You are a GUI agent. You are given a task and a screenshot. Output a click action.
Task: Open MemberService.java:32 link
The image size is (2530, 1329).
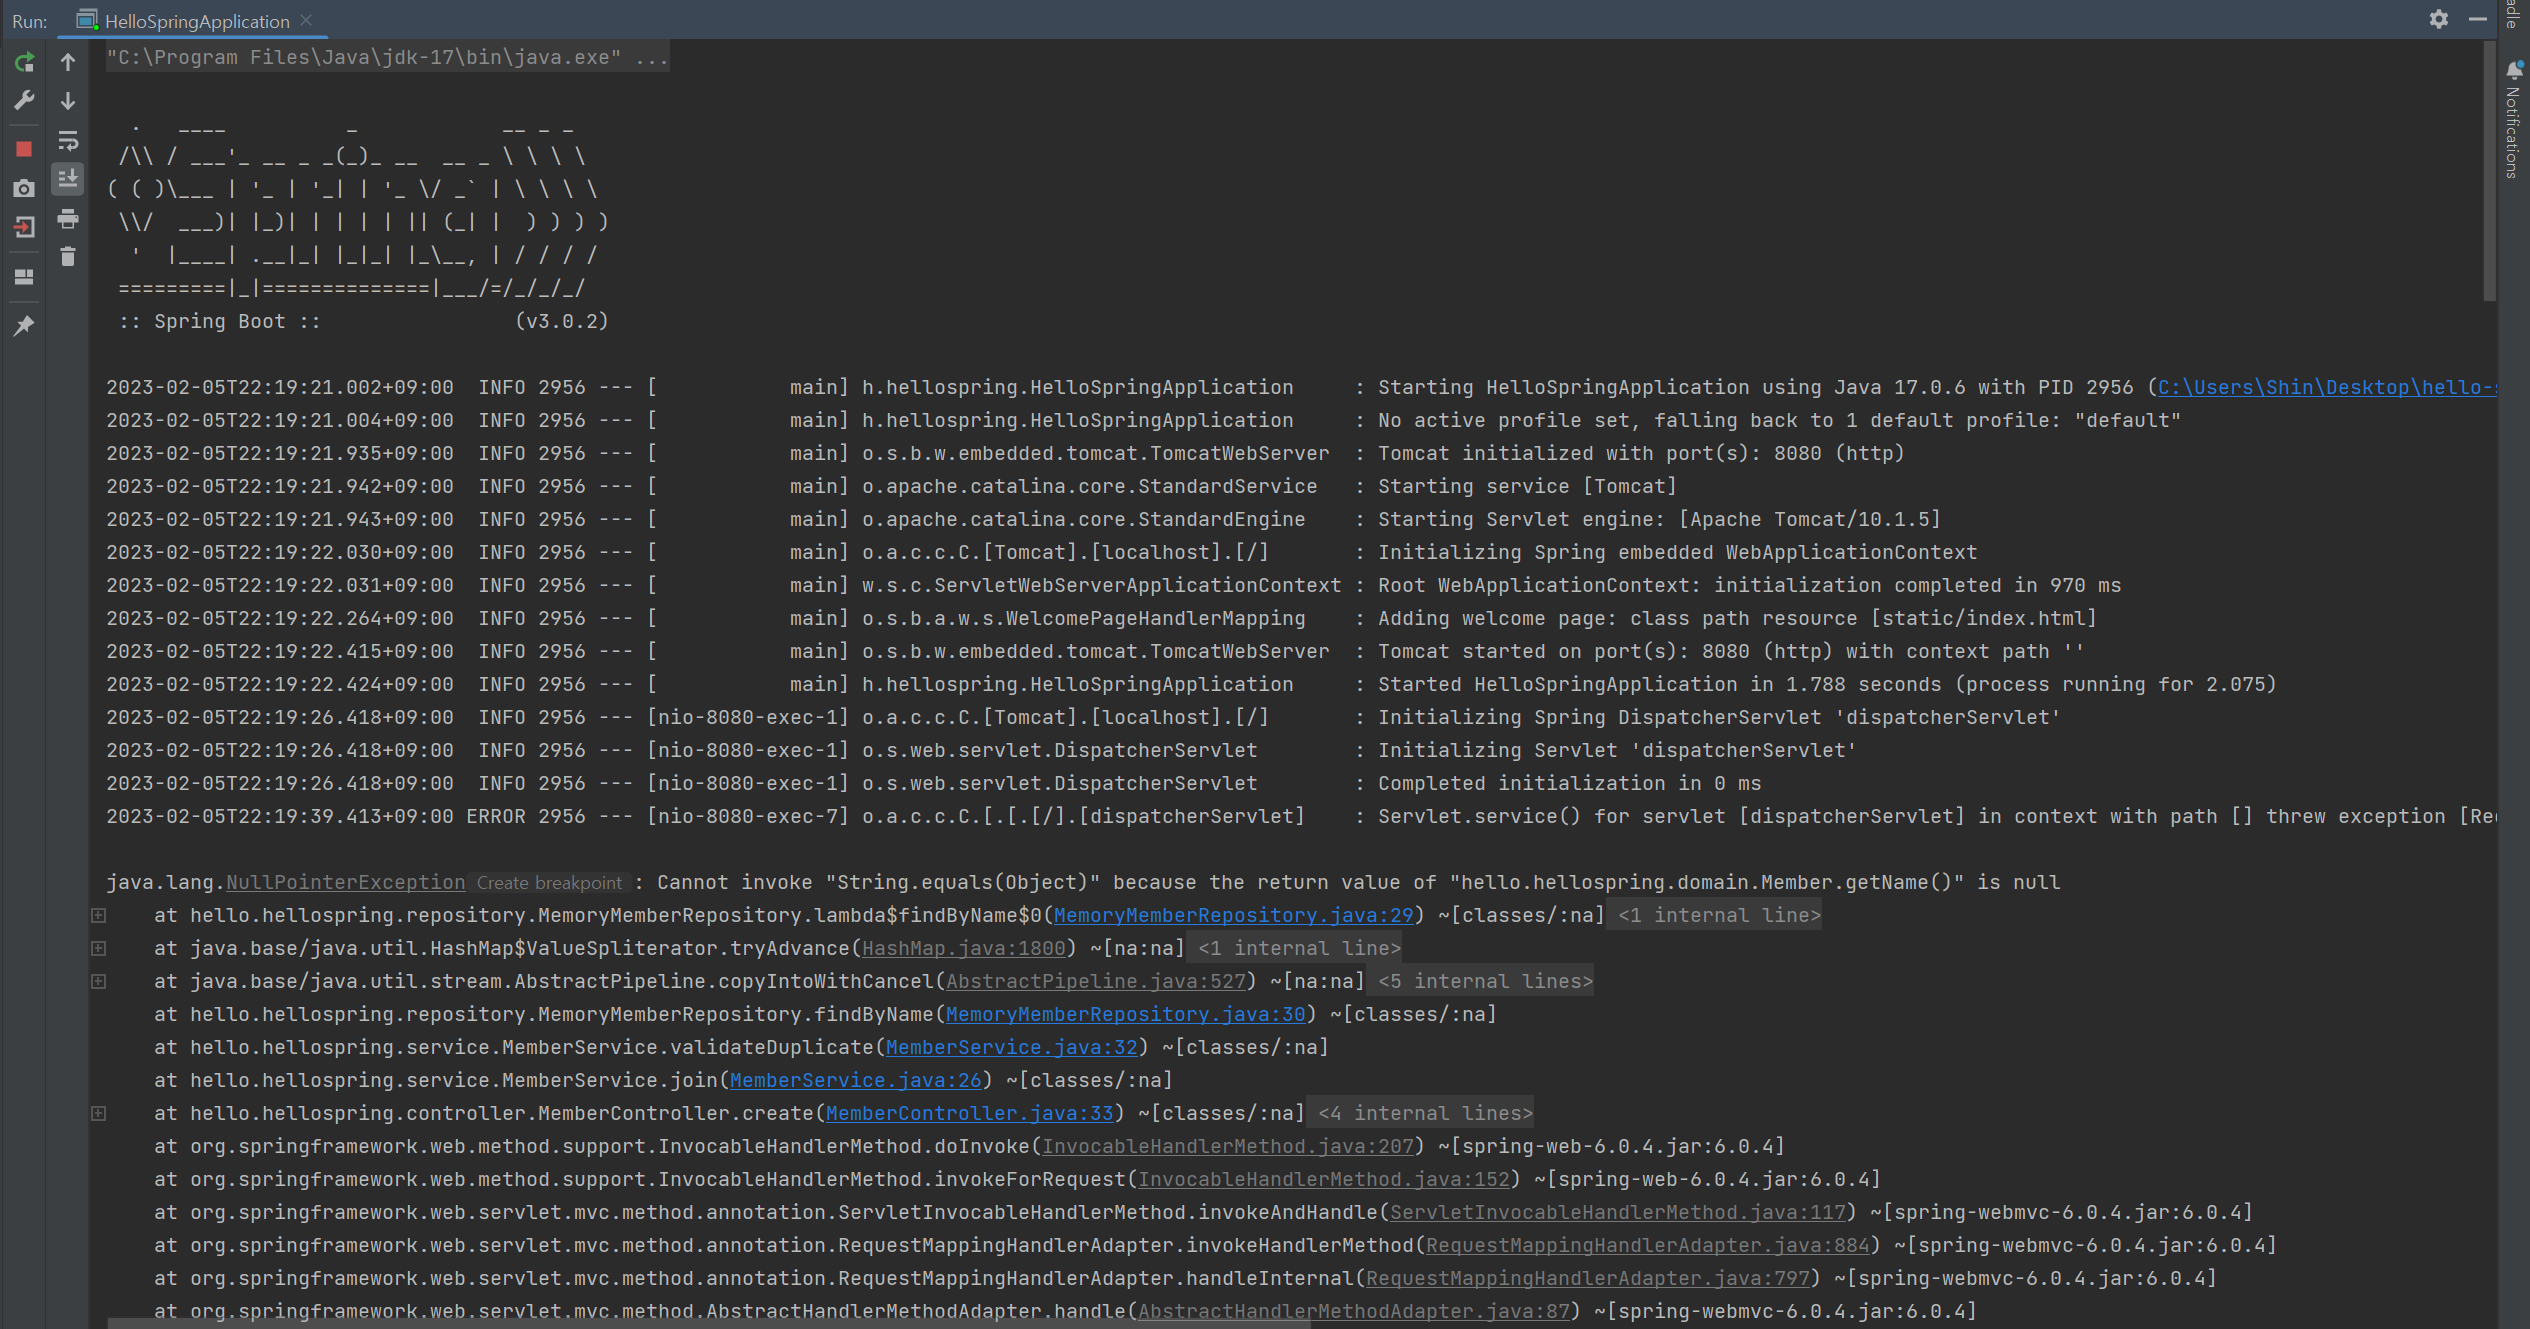[x=1012, y=1047]
